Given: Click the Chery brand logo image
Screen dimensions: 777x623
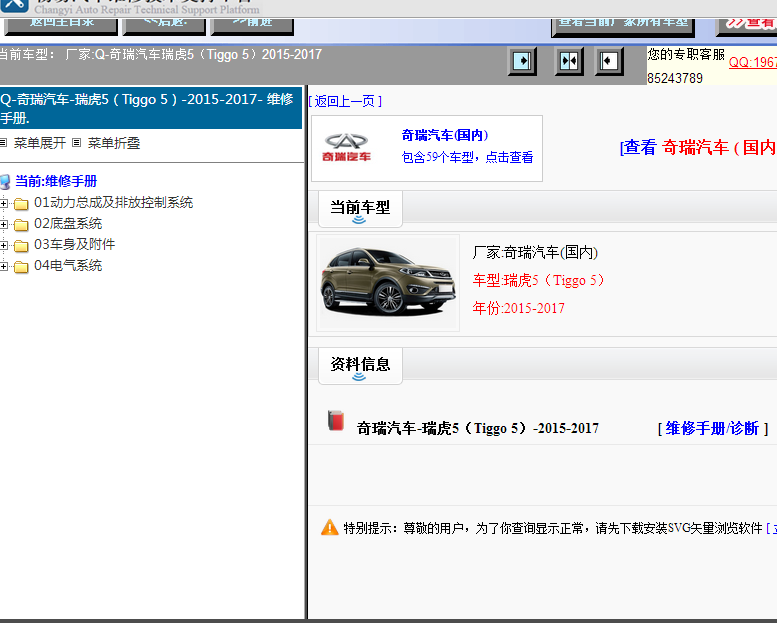Looking at the screenshot, I should tap(346, 148).
